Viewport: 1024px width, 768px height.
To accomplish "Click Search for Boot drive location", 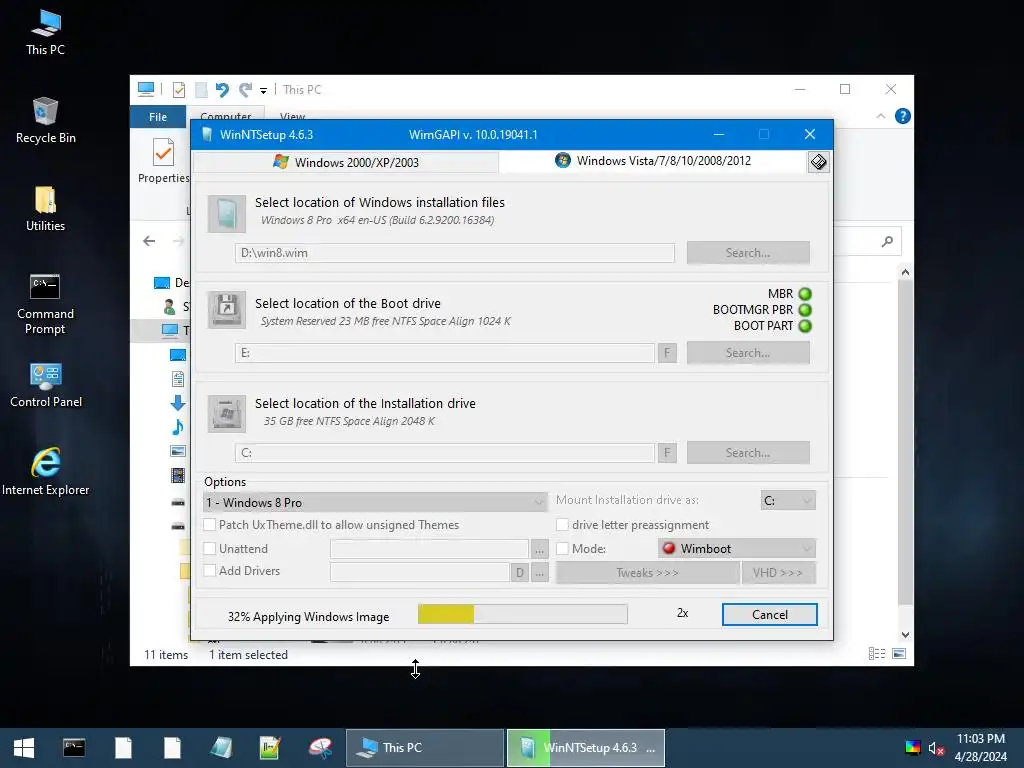I will point(748,353).
